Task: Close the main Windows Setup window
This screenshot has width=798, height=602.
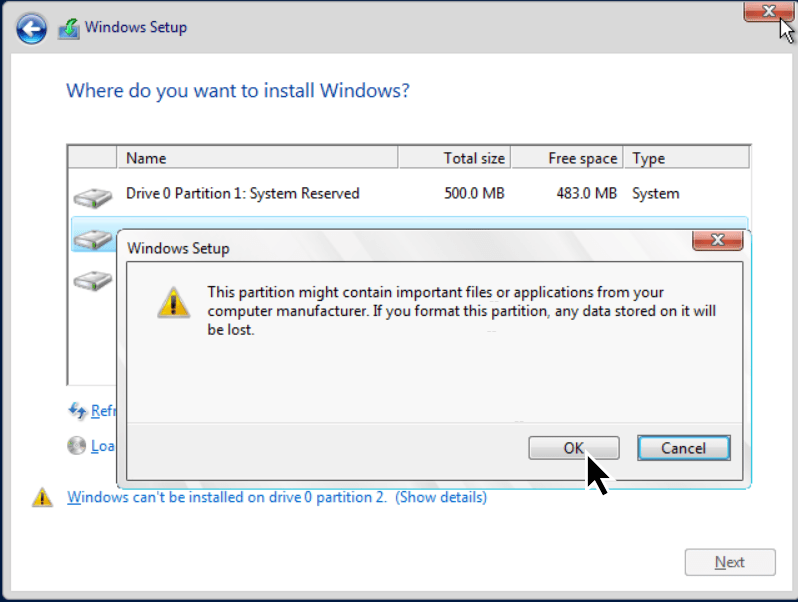Action: pyautogui.click(x=768, y=11)
